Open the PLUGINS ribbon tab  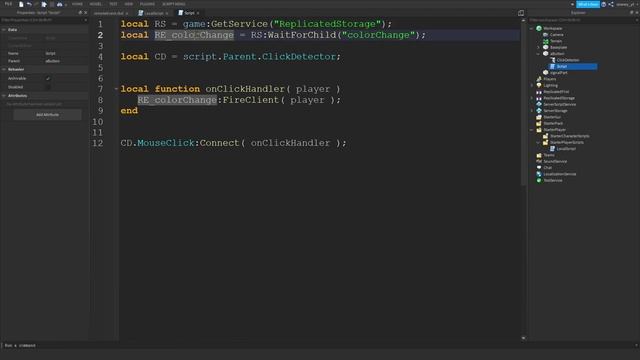147,4
